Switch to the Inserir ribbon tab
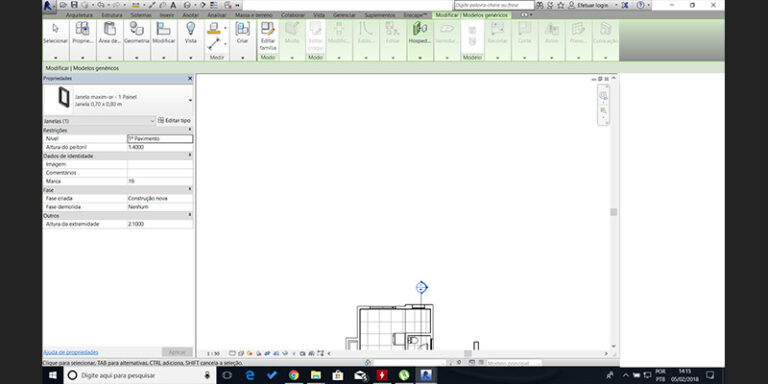The image size is (768, 384). point(167,15)
